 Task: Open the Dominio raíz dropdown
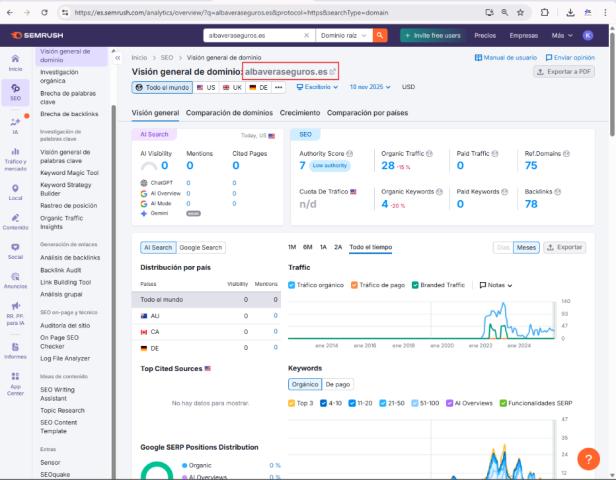pyautogui.click(x=342, y=35)
